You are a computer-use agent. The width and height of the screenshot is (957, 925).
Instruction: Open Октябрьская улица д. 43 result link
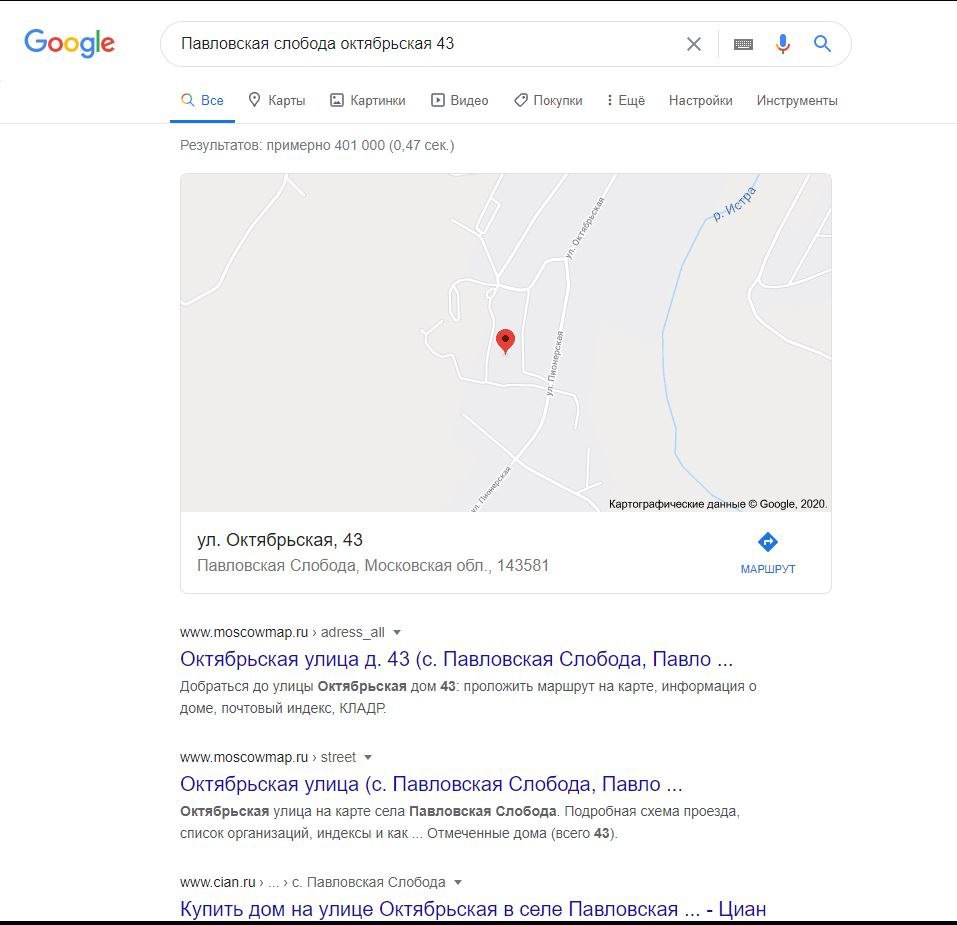pos(457,659)
